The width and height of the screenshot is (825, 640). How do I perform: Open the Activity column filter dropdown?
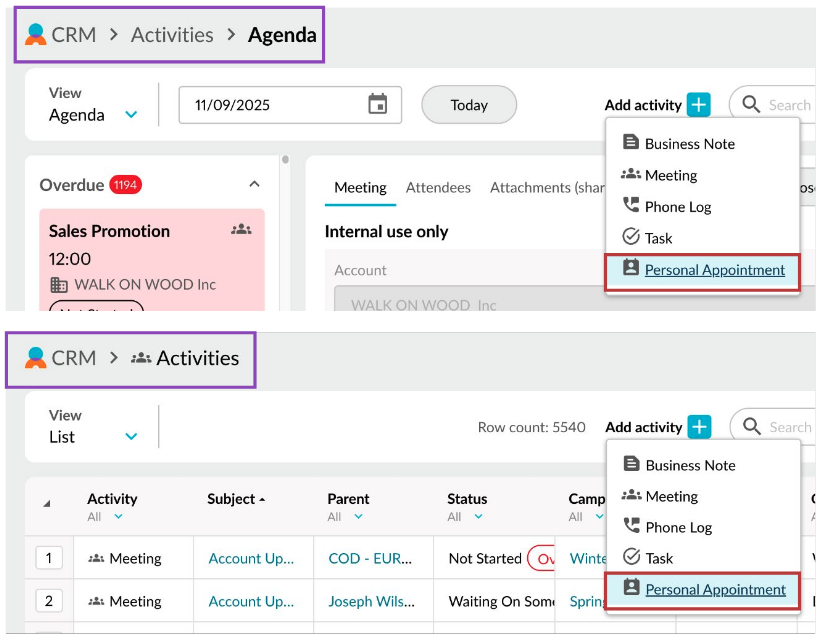point(118,517)
